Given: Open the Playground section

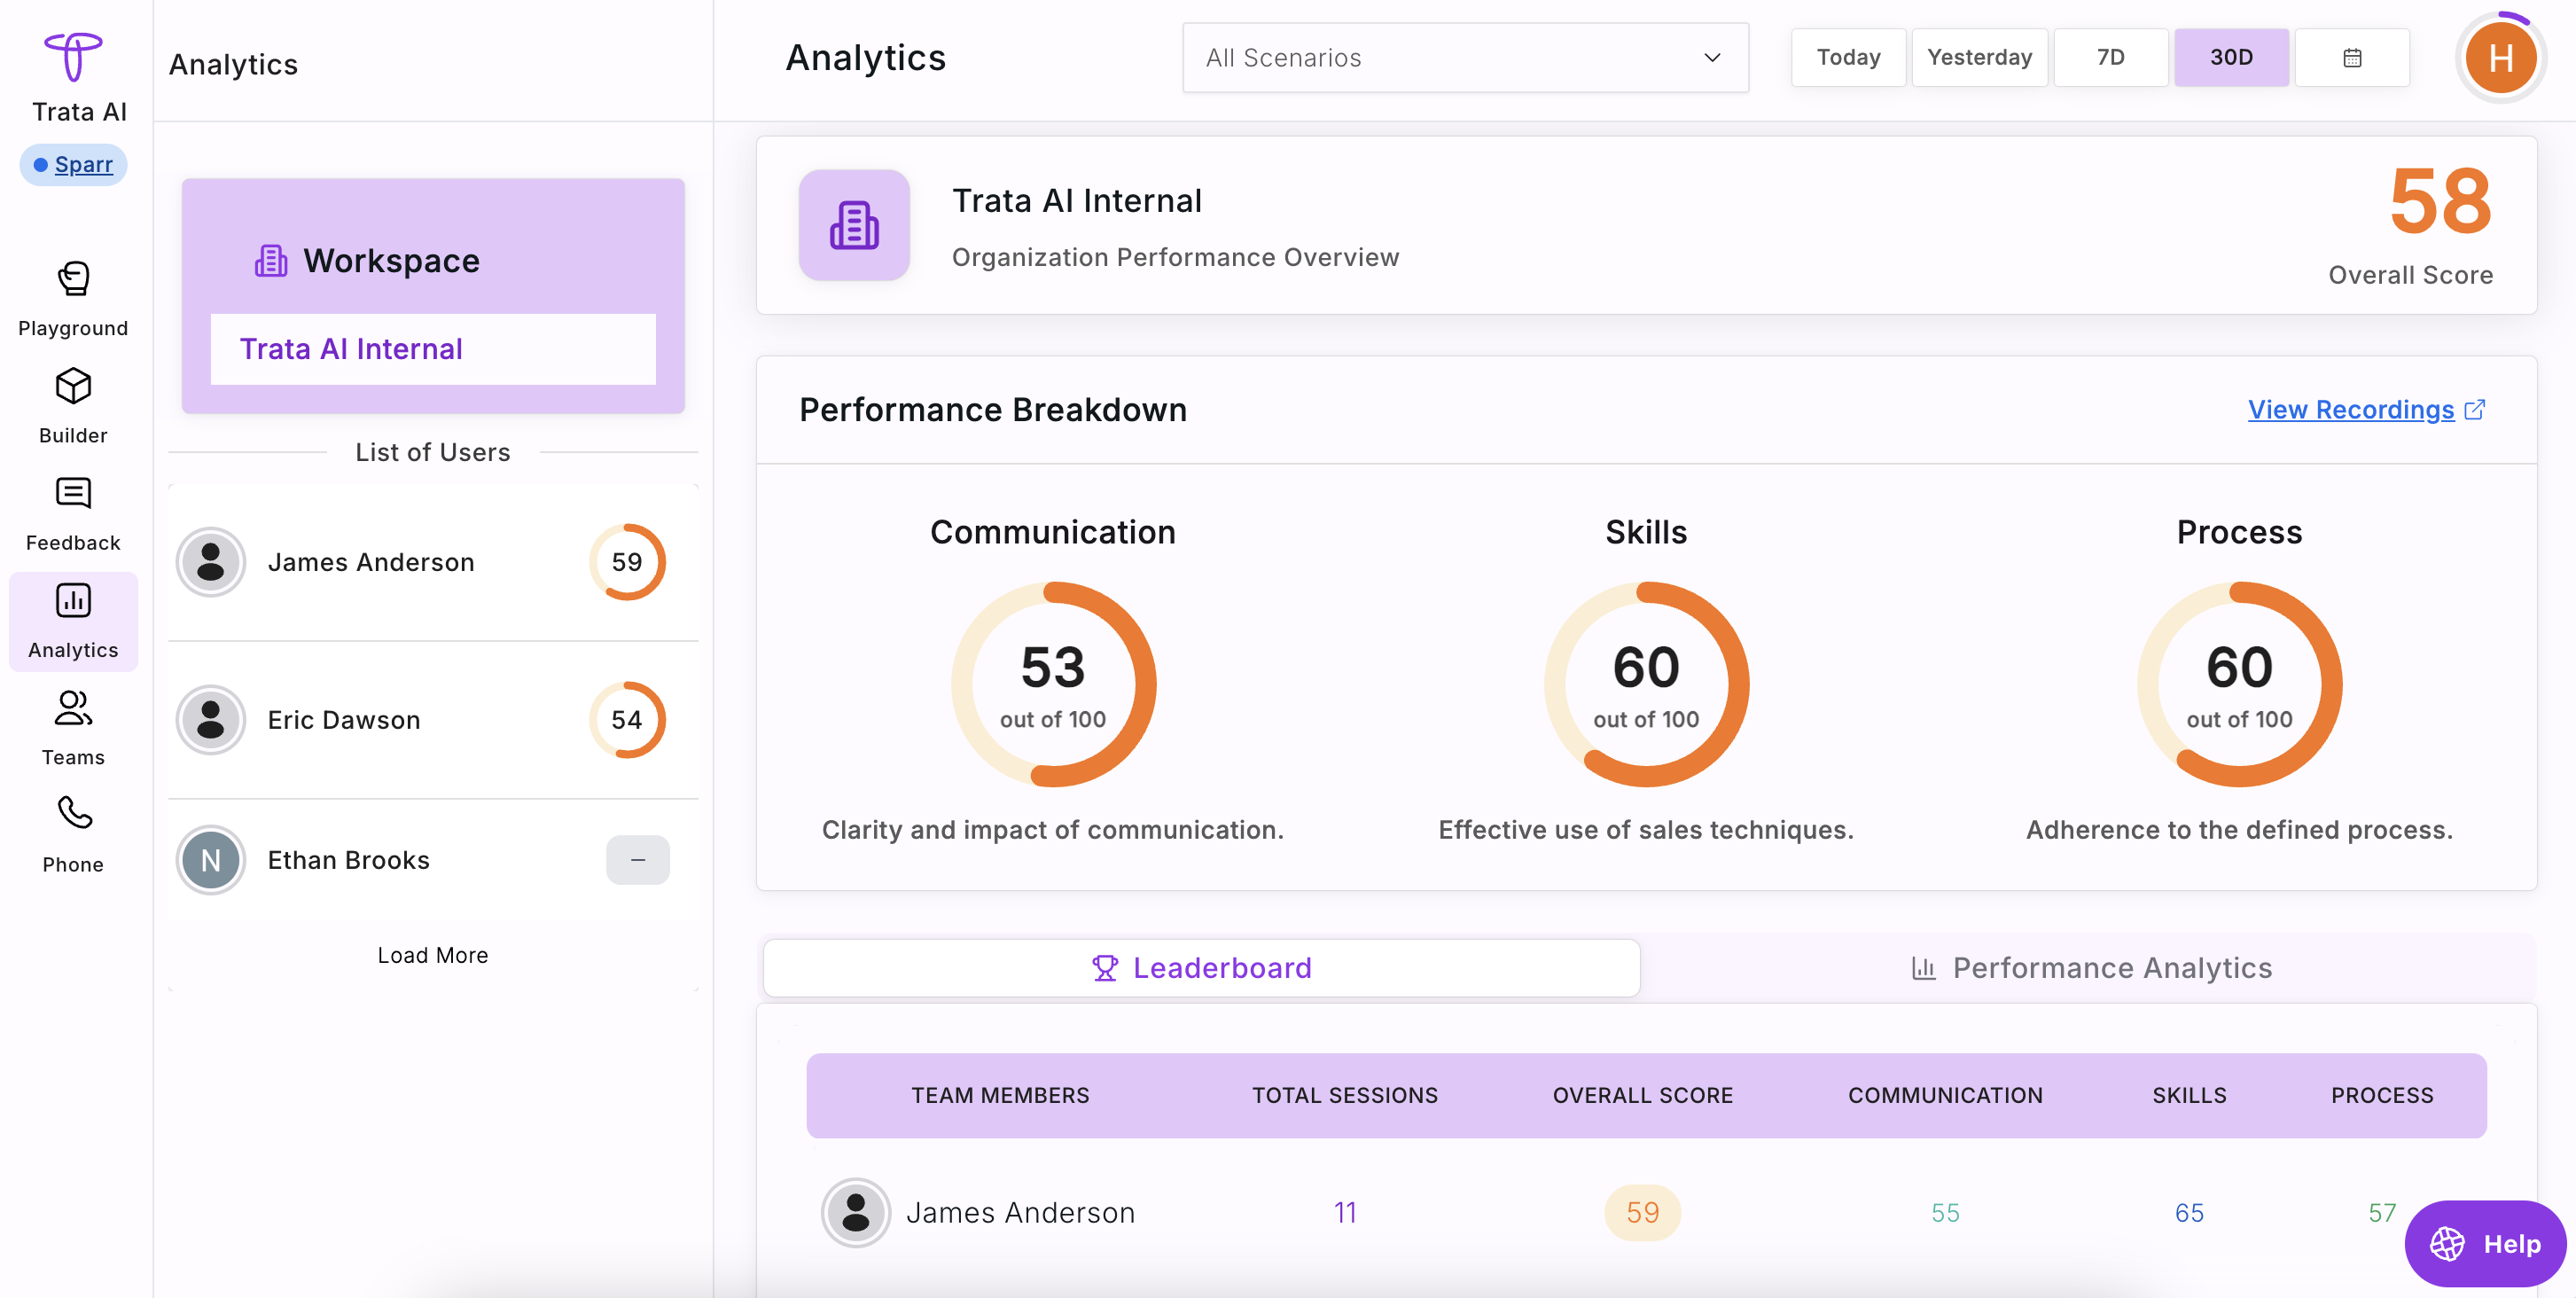Looking at the screenshot, I should coord(73,299).
